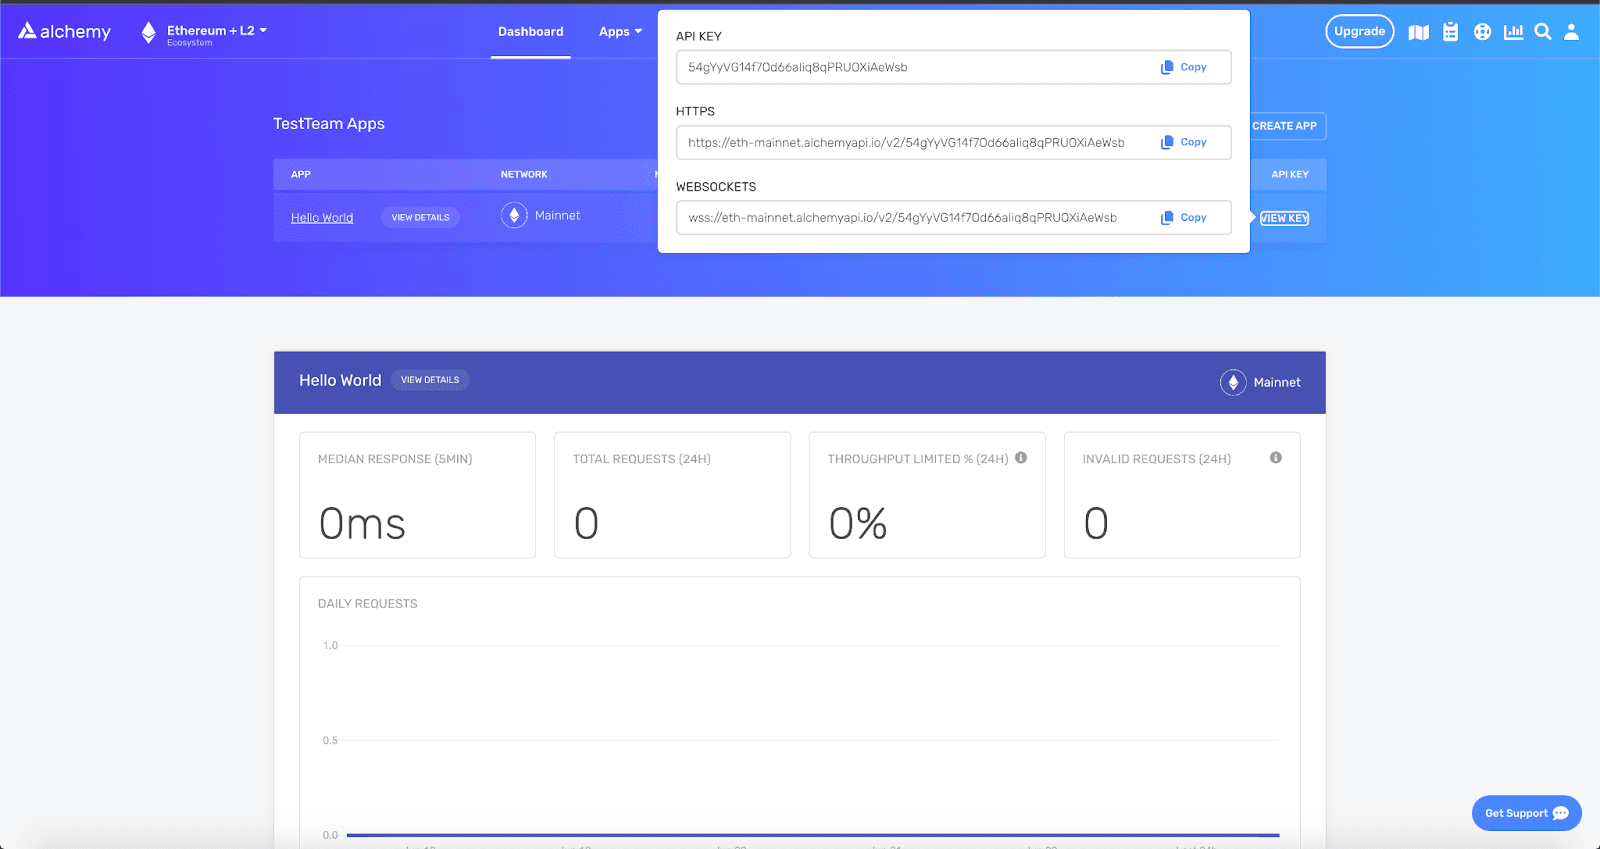Click the WebSockets URL text field
Image resolution: width=1600 pixels, height=849 pixels.
coord(910,218)
